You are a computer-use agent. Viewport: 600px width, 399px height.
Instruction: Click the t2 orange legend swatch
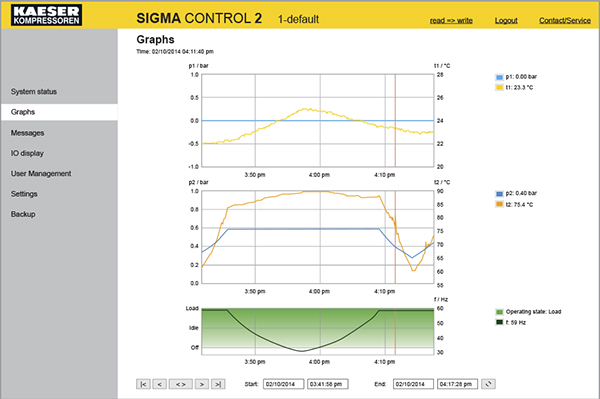(x=499, y=204)
